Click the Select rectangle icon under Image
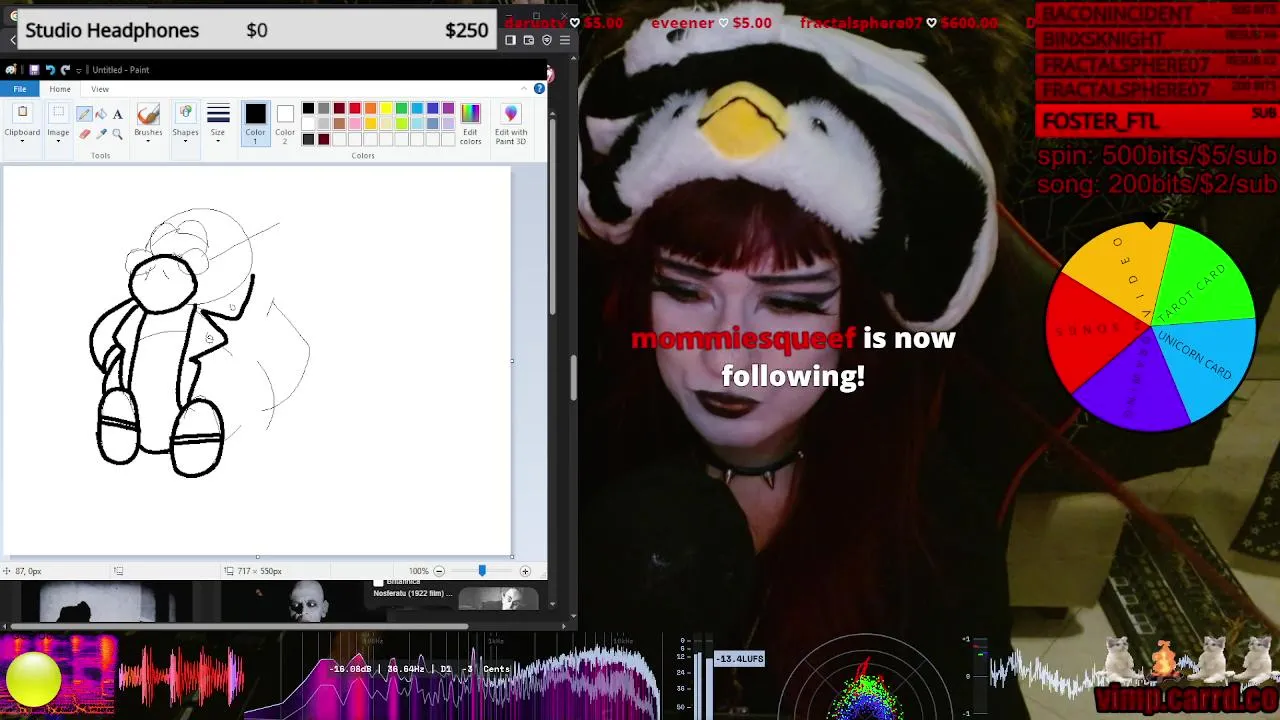 (58, 113)
